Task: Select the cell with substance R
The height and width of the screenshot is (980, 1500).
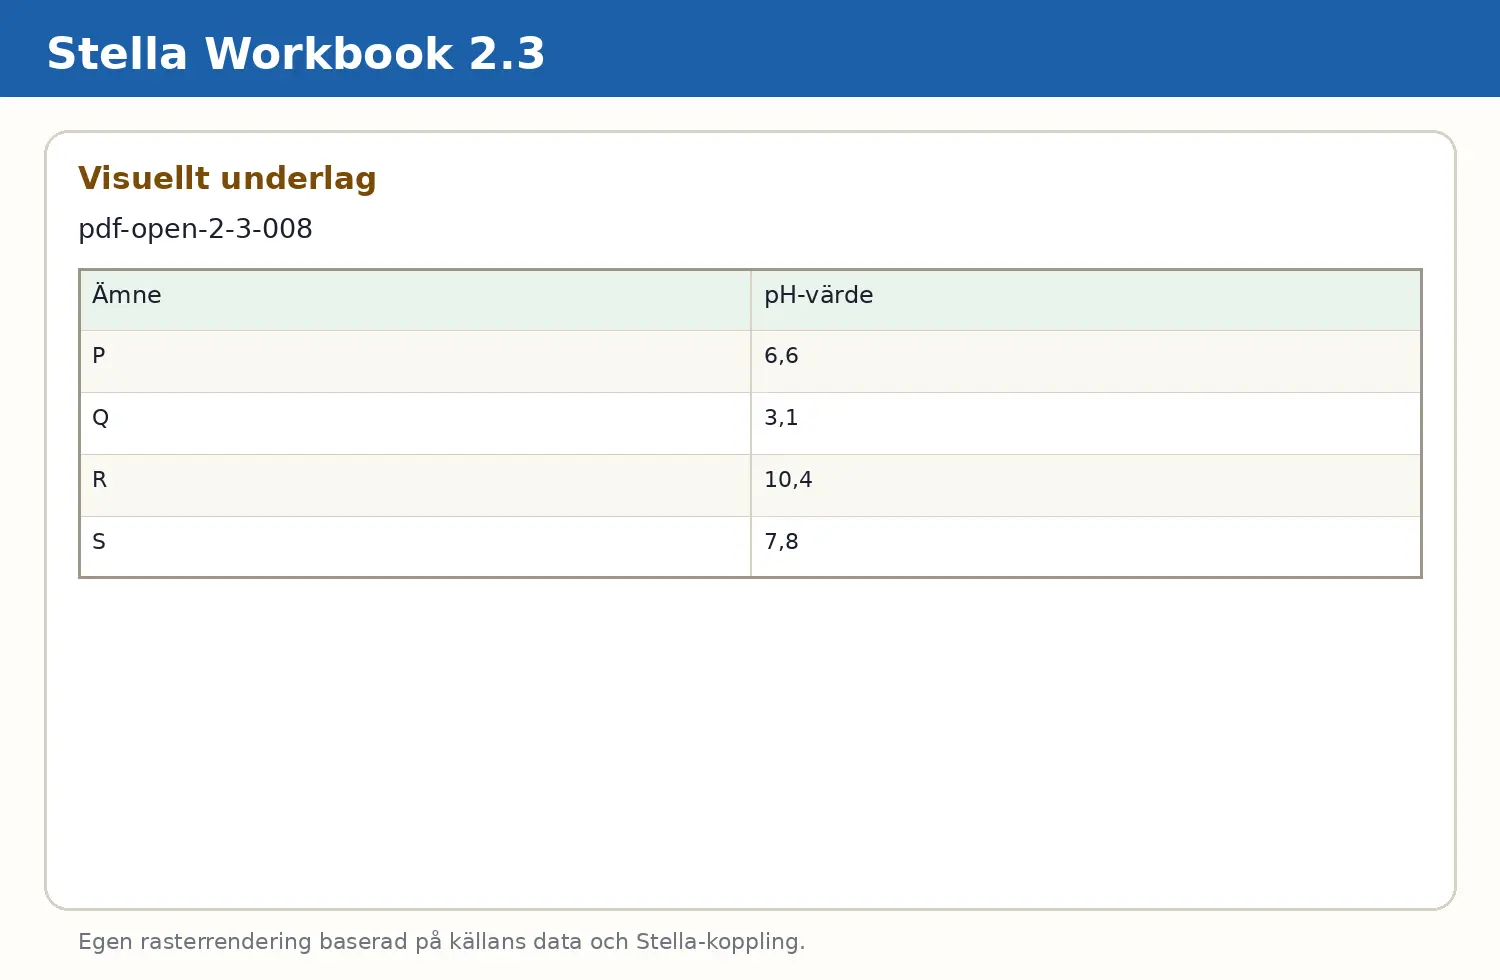Action: [x=415, y=486]
